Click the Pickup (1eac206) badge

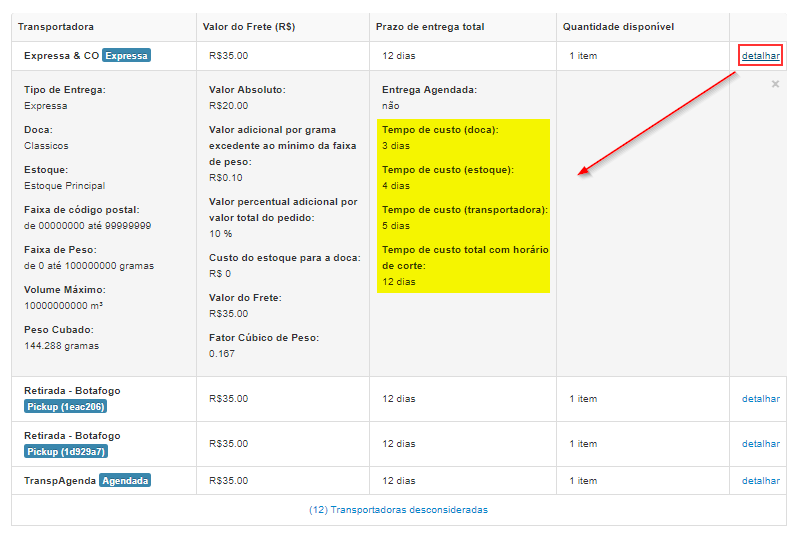(x=66, y=407)
